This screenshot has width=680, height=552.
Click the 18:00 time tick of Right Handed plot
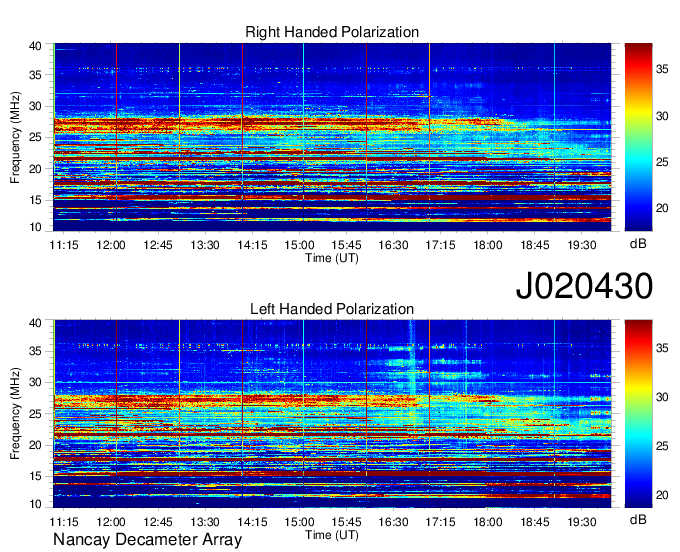[x=488, y=245]
